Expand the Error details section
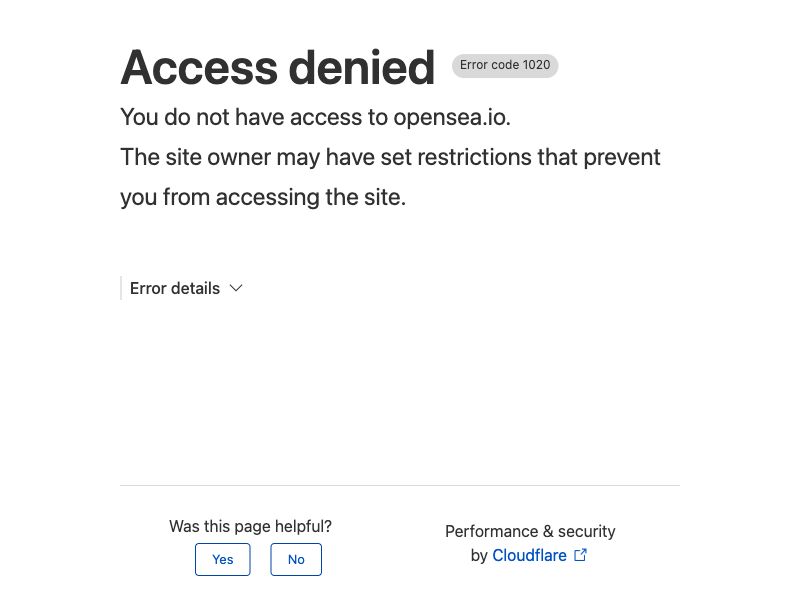The image size is (800, 600). click(x=175, y=288)
